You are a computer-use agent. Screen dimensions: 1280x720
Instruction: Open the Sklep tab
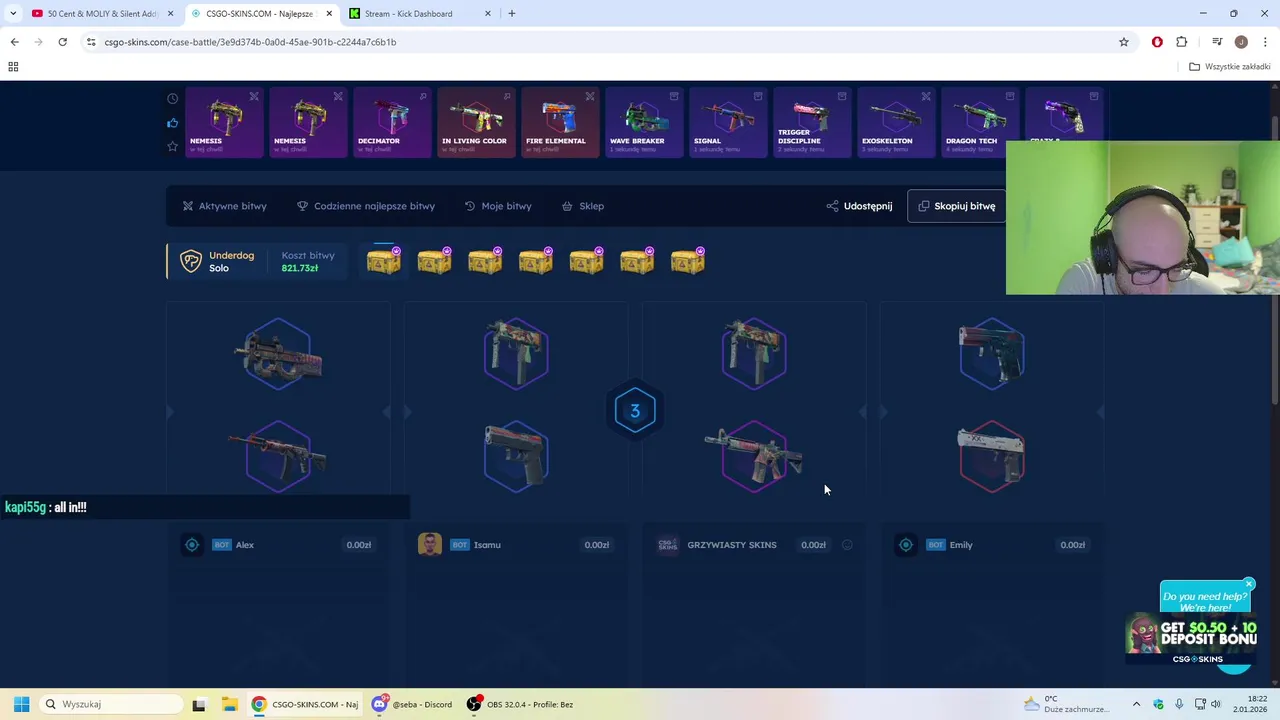tap(582, 206)
